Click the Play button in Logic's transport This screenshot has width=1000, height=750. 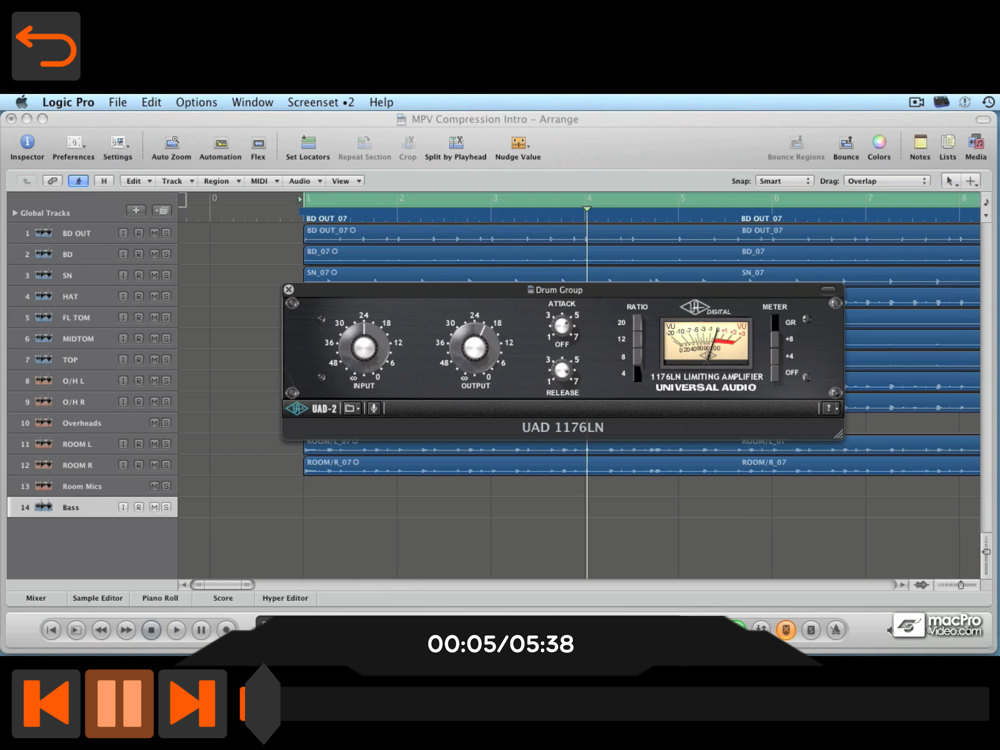[x=176, y=630]
